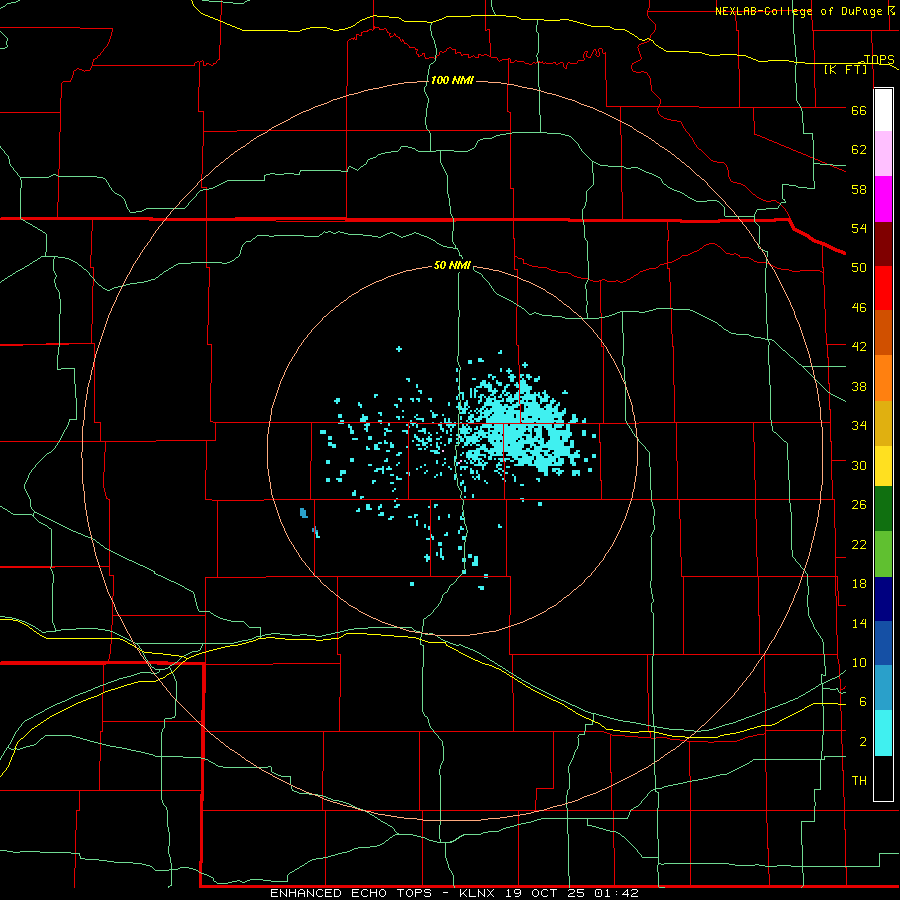Click the 66 value on legend scale
Screen dimensions: 900x900
point(859,110)
